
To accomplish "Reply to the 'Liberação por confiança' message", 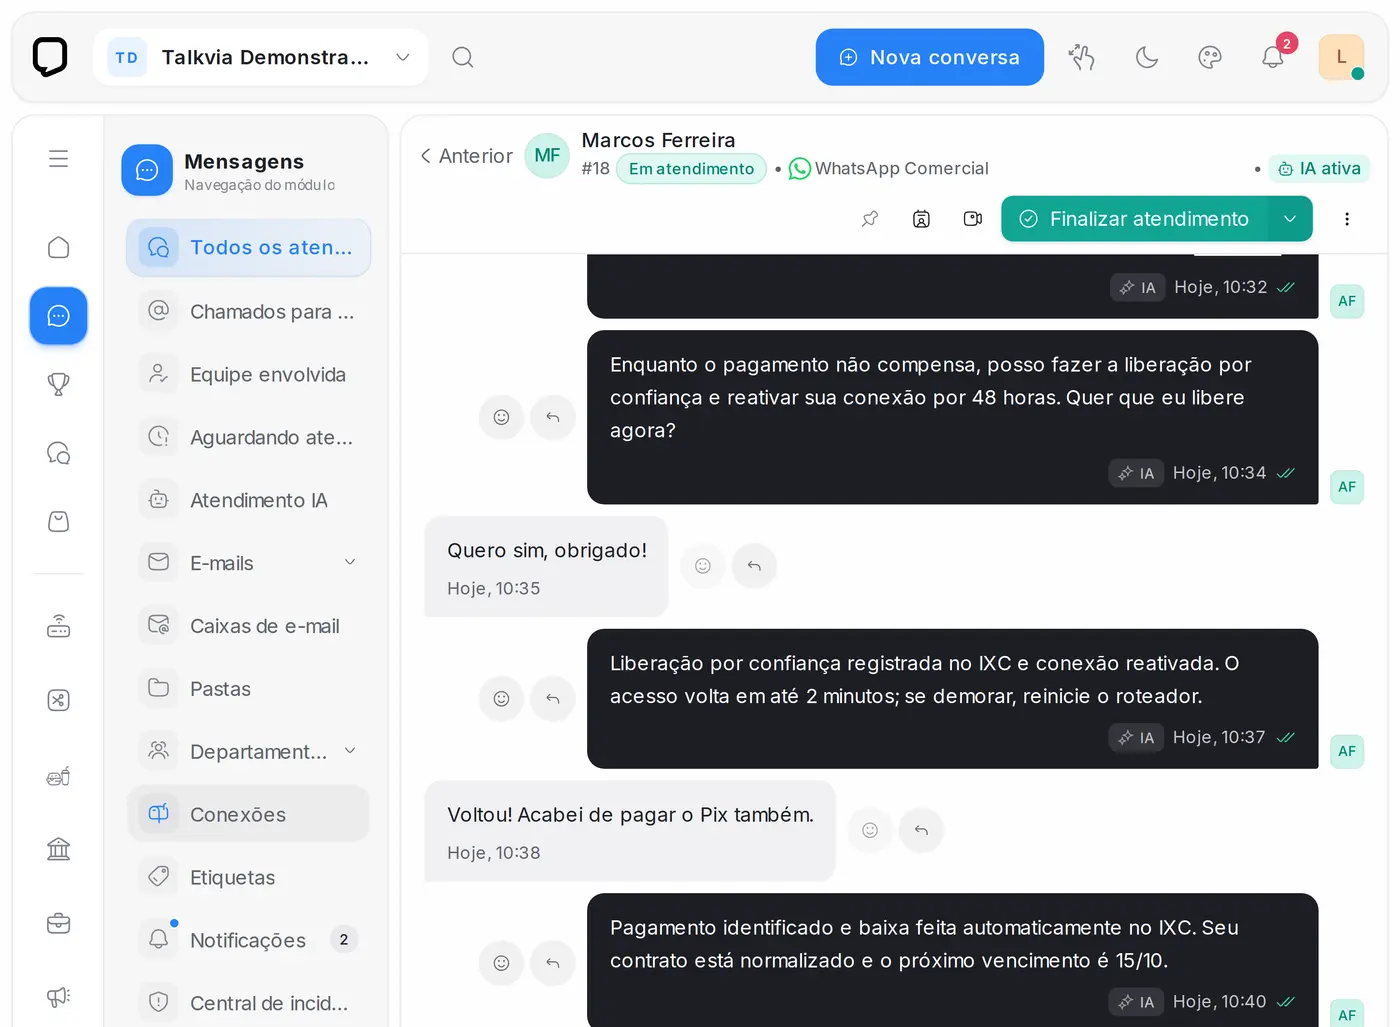I will pos(552,698).
